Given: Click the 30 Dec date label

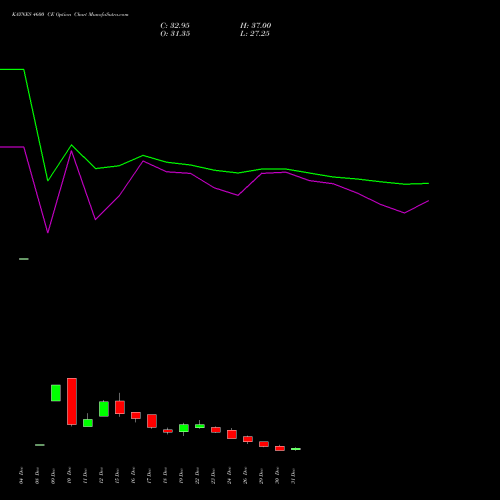Looking at the screenshot, I should click(x=278, y=476).
